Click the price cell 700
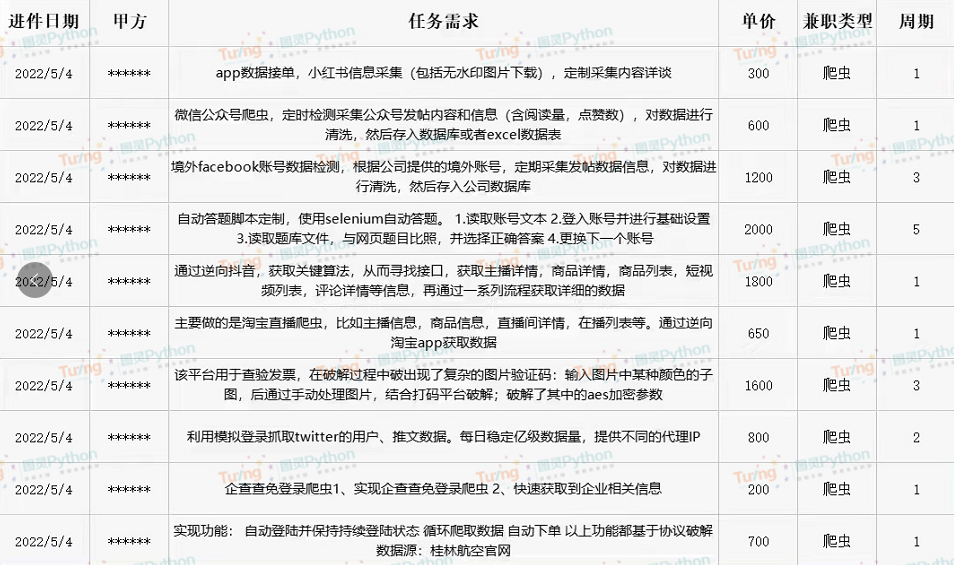This screenshot has height=565, width=954. [x=758, y=541]
